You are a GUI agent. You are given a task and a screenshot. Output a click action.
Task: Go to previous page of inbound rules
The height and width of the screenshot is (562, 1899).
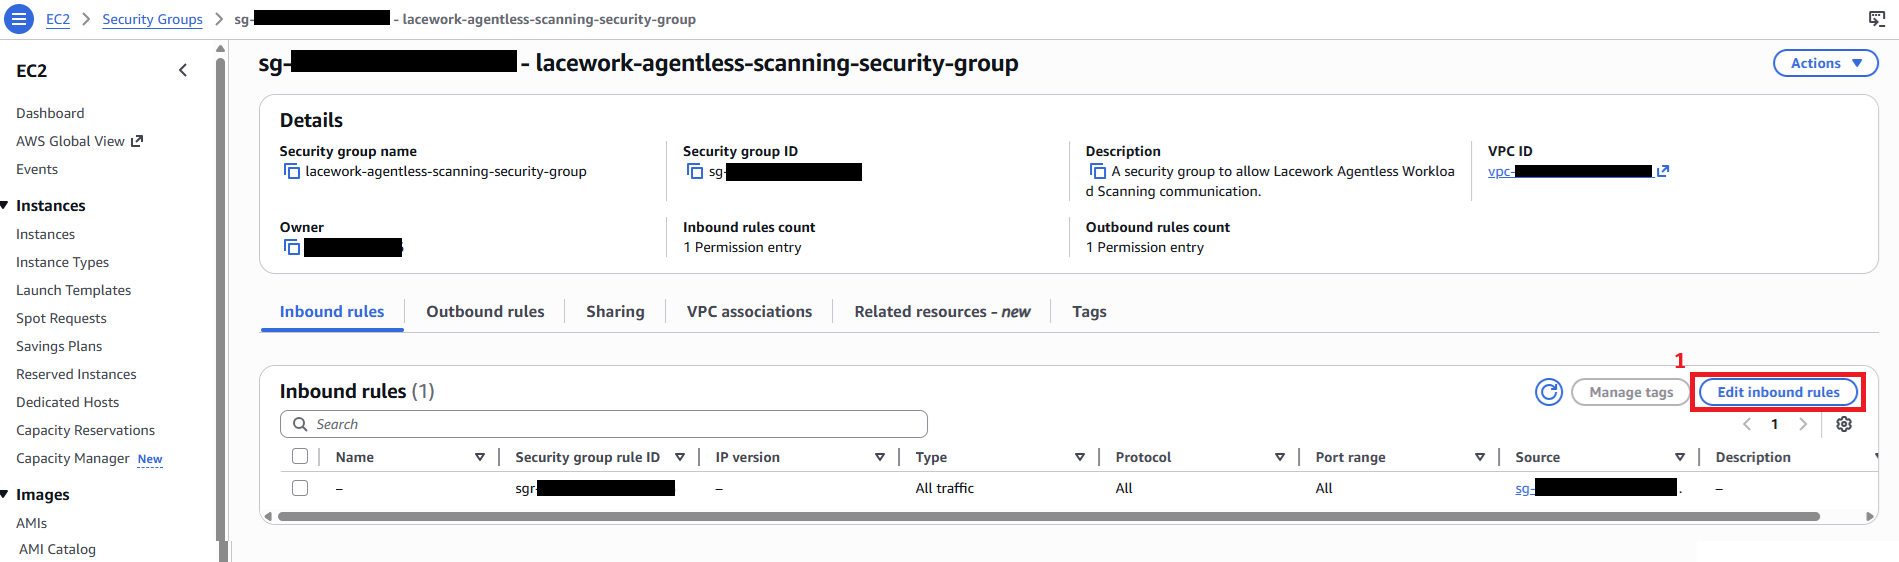click(1747, 424)
